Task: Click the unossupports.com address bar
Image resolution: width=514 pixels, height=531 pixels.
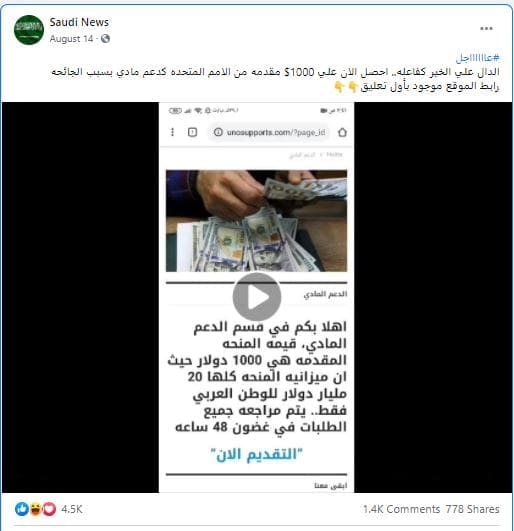Action: point(270,132)
